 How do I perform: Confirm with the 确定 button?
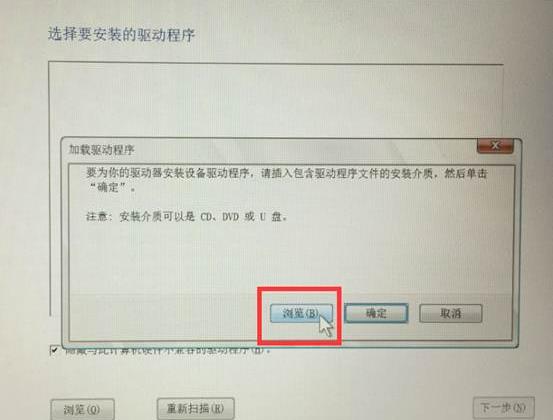[376, 313]
